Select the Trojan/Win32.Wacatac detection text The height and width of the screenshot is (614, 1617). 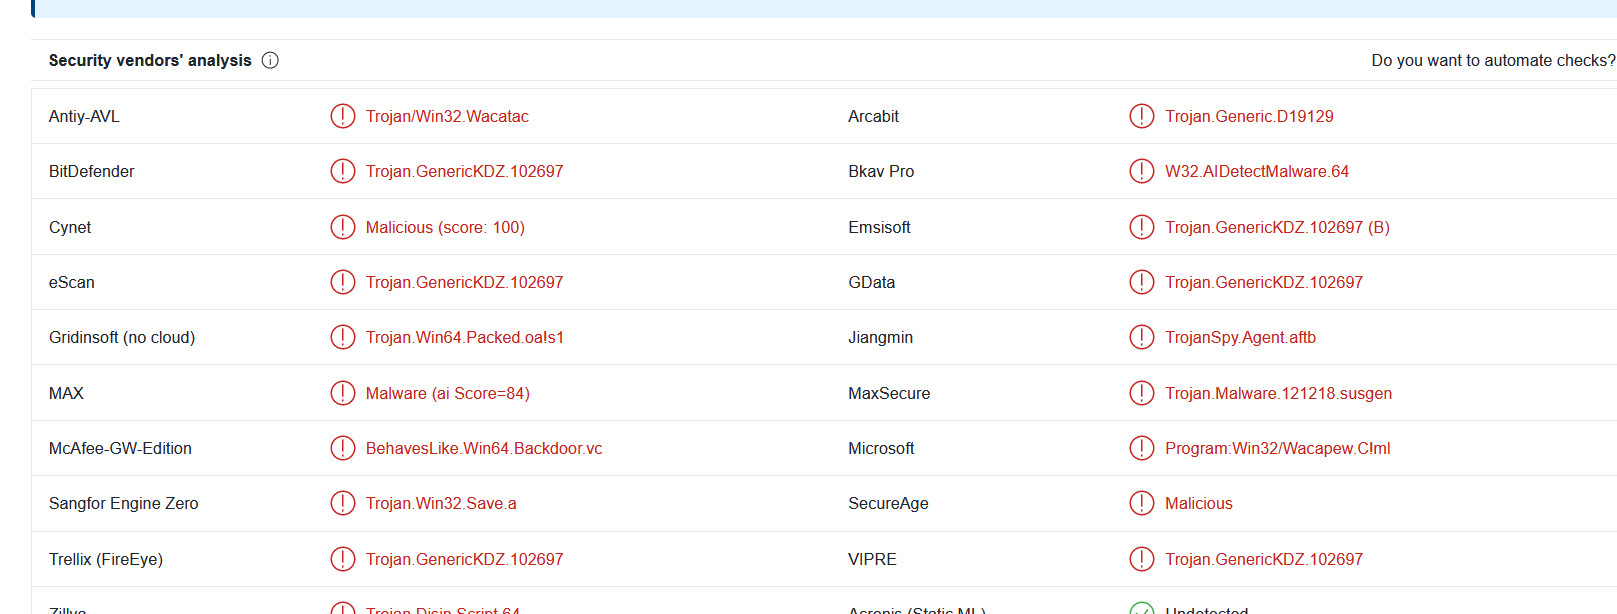pyautogui.click(x=447, y=116)
